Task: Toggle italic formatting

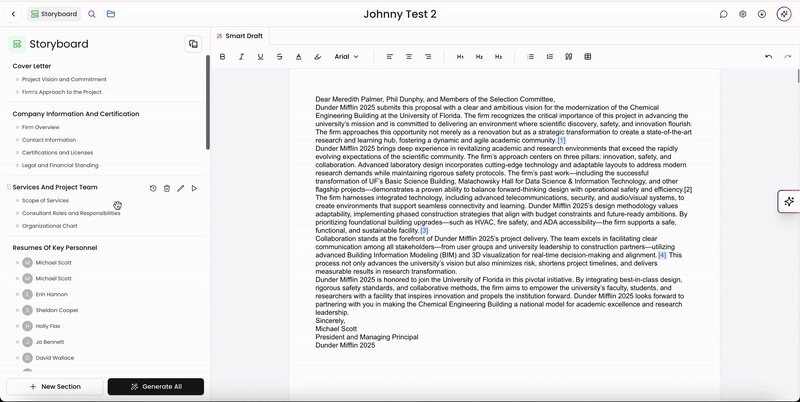Action: click(x=241, y=57)
